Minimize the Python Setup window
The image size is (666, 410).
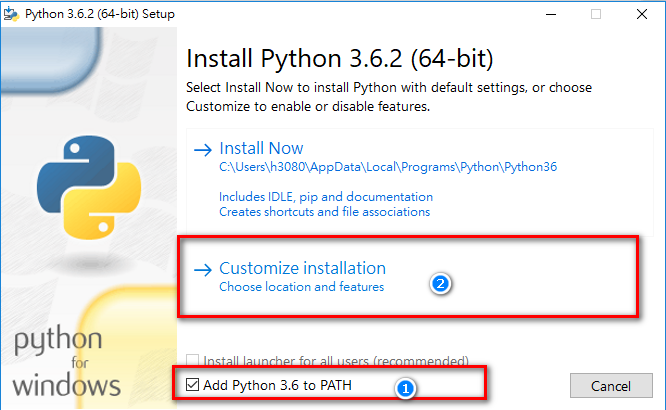pos(551,14)
